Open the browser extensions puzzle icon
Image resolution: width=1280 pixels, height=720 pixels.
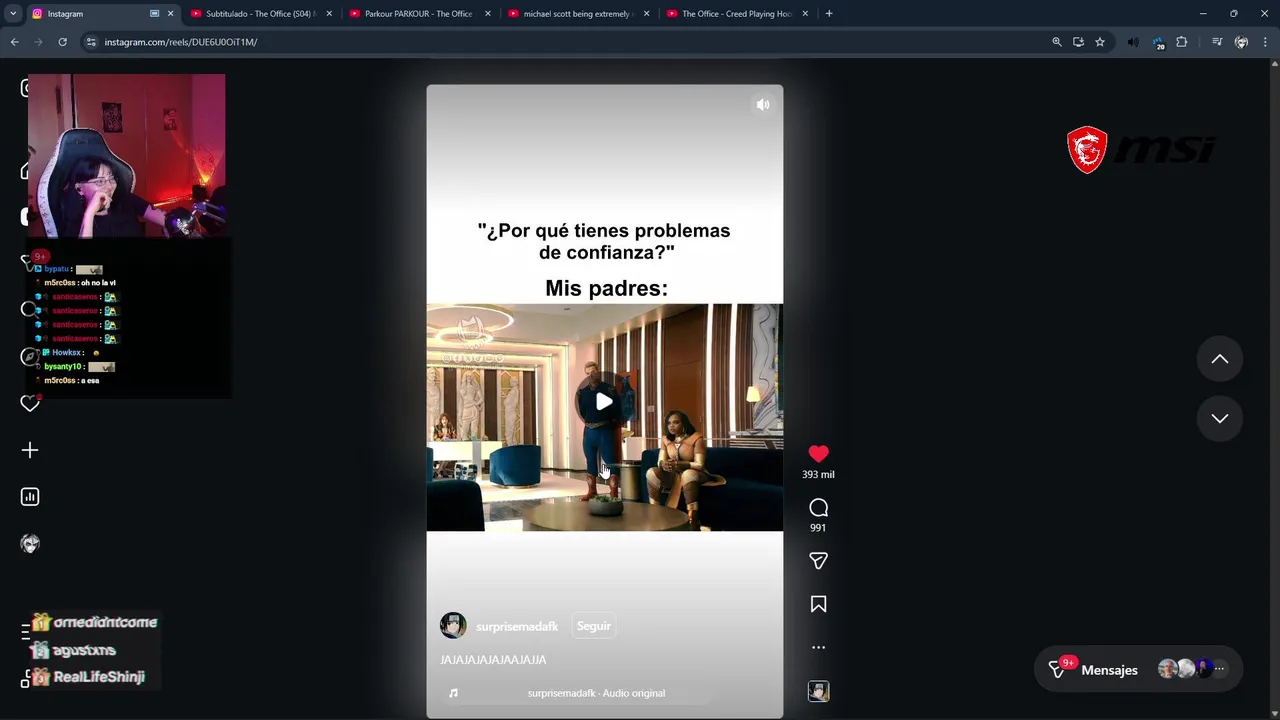click(x=1182, y=42)
